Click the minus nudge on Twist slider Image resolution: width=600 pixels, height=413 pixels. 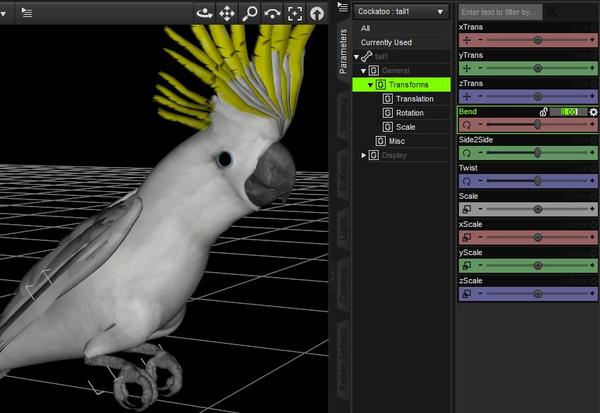click(x=480, y=181)
